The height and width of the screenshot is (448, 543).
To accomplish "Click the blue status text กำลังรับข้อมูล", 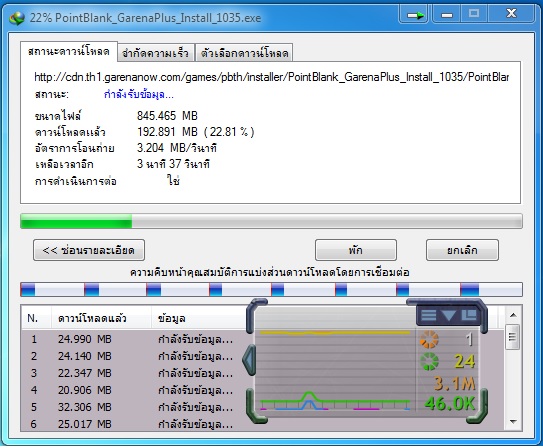I will (x=139, y=95).
